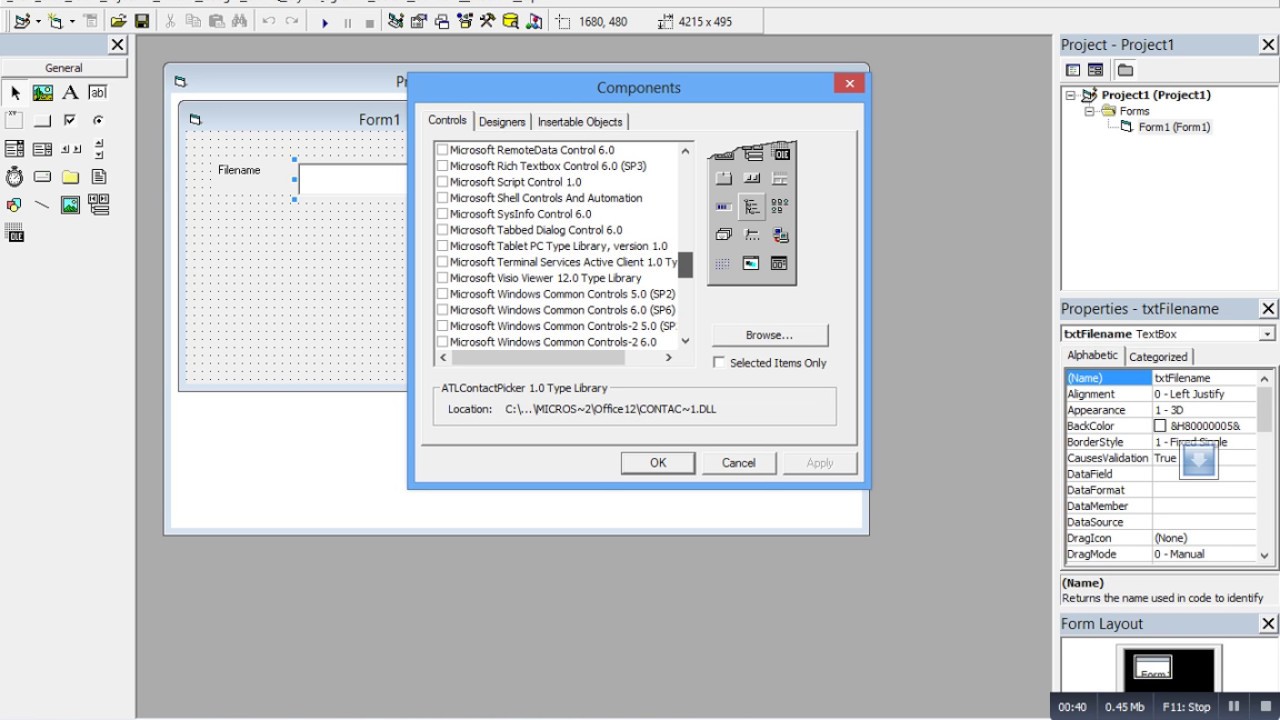
Task: Switch to the Designers tab
Action: point(502,122)
